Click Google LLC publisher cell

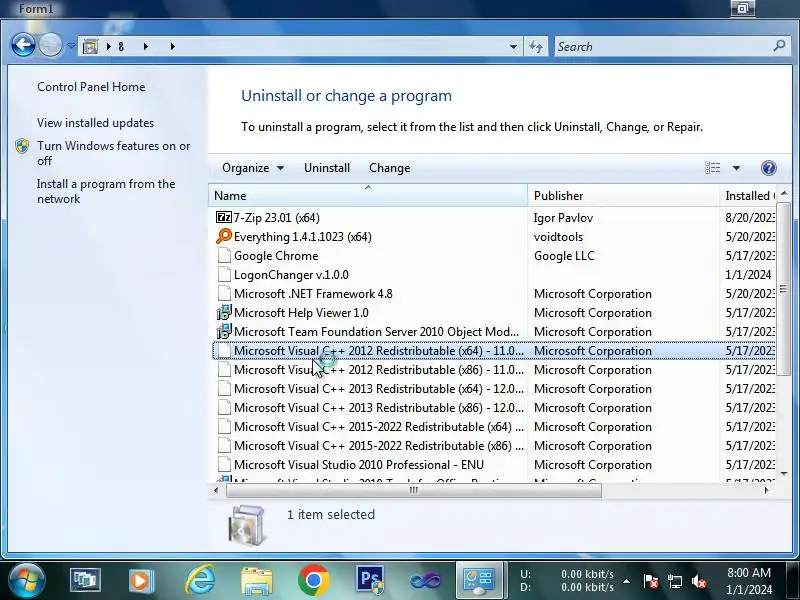[564, 256]
